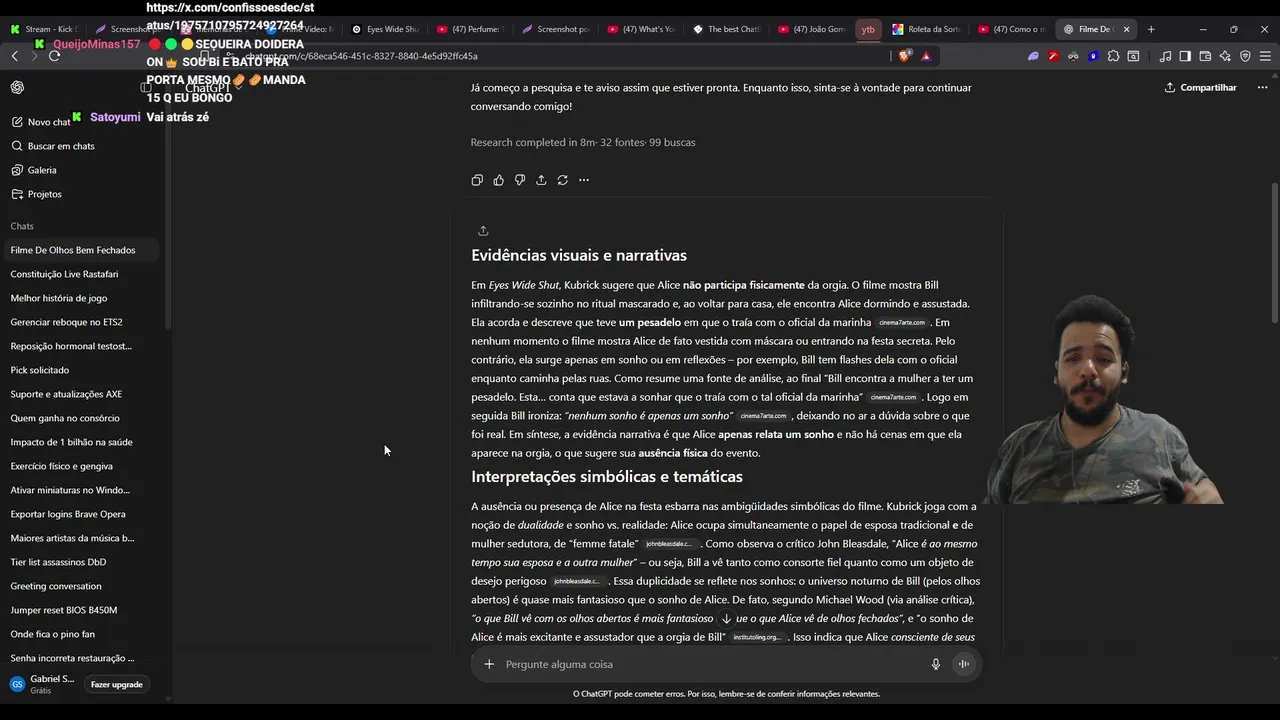Open ChatGPT logo in sidebar
This screenshot has height=720, width=1280.
[x=17, y=88]
